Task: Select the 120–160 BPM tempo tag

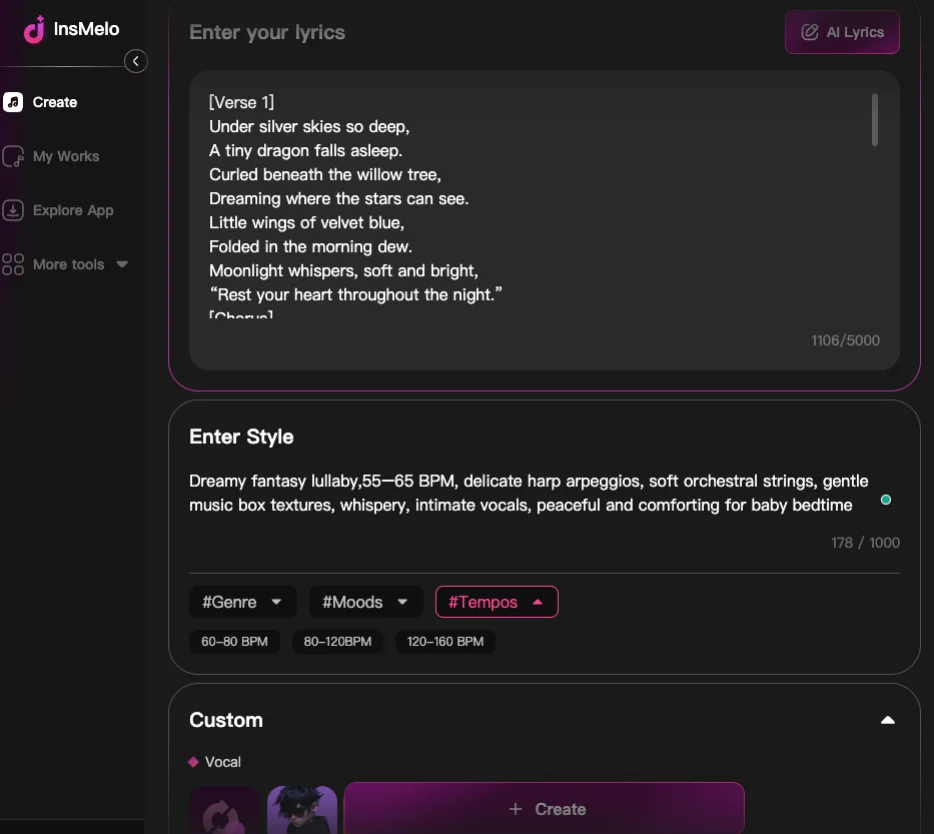Action: coord(445,642)
